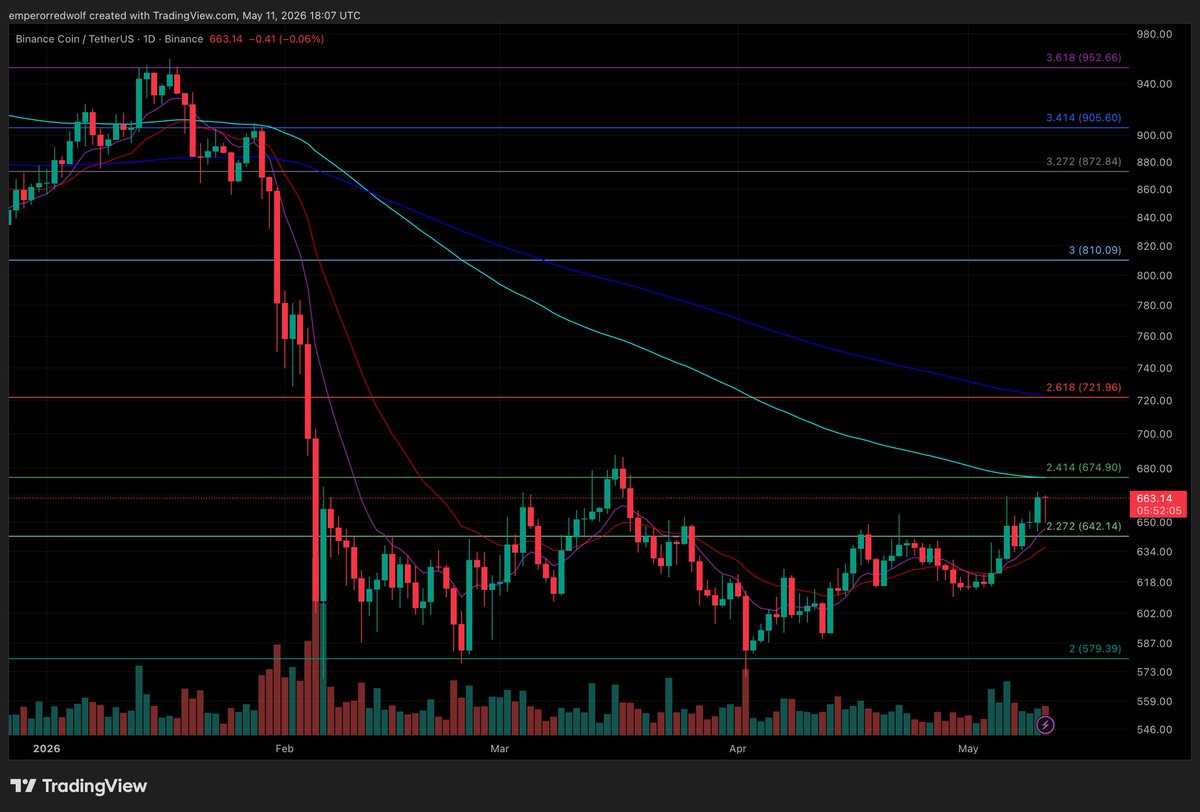Click the 980.00 price axis label
1200x812 pixels.
(x=1153, y=34)
